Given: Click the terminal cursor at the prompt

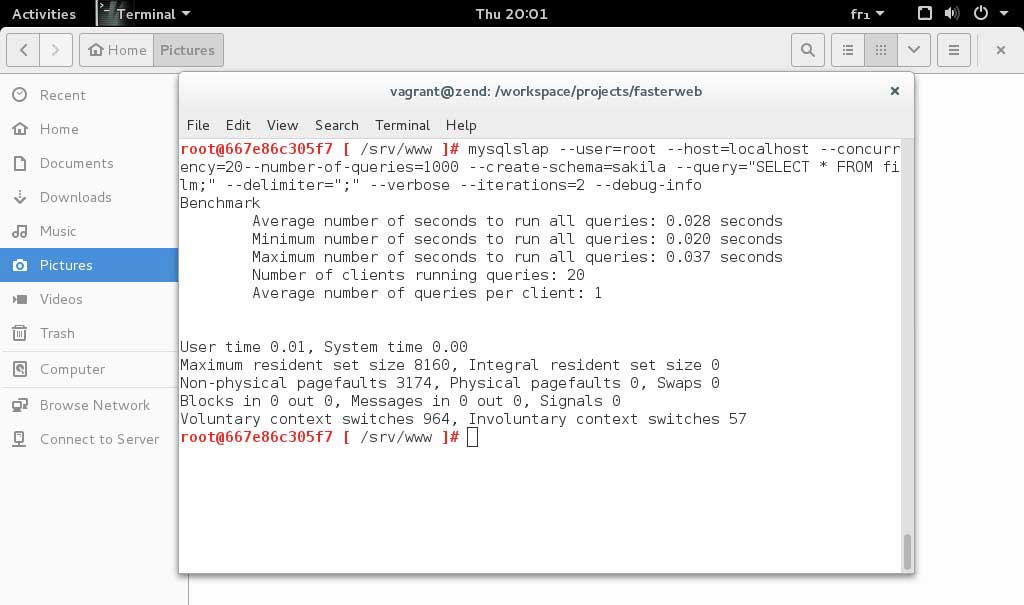Looking at the screenshot, I should [x=473, y=437].
